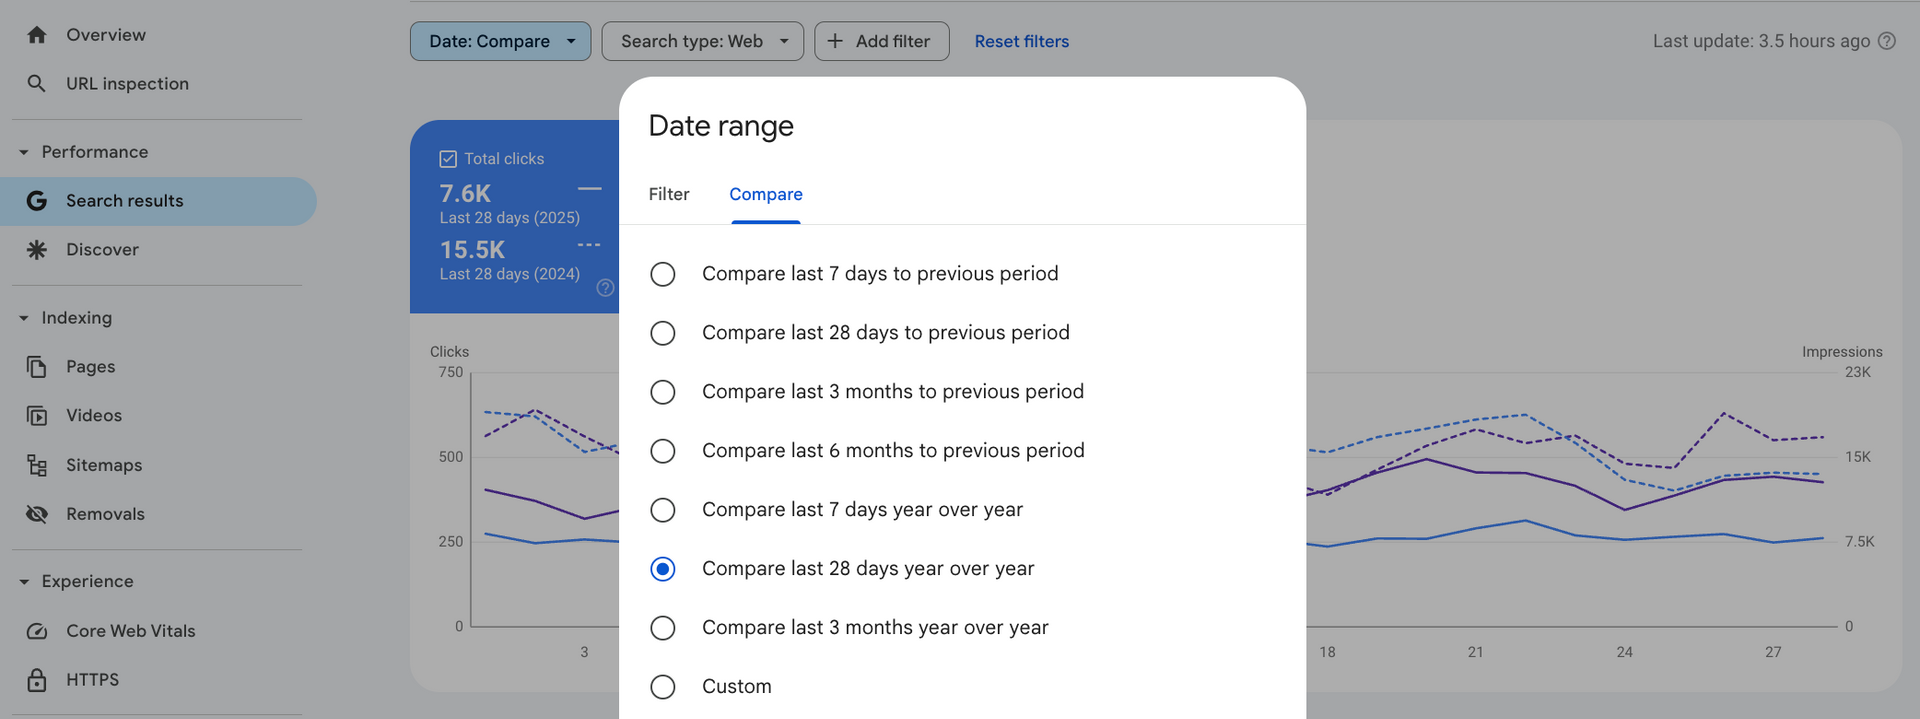1920x719 pixels.
Task: Click the Add filter button
Action: pos(881,41)
